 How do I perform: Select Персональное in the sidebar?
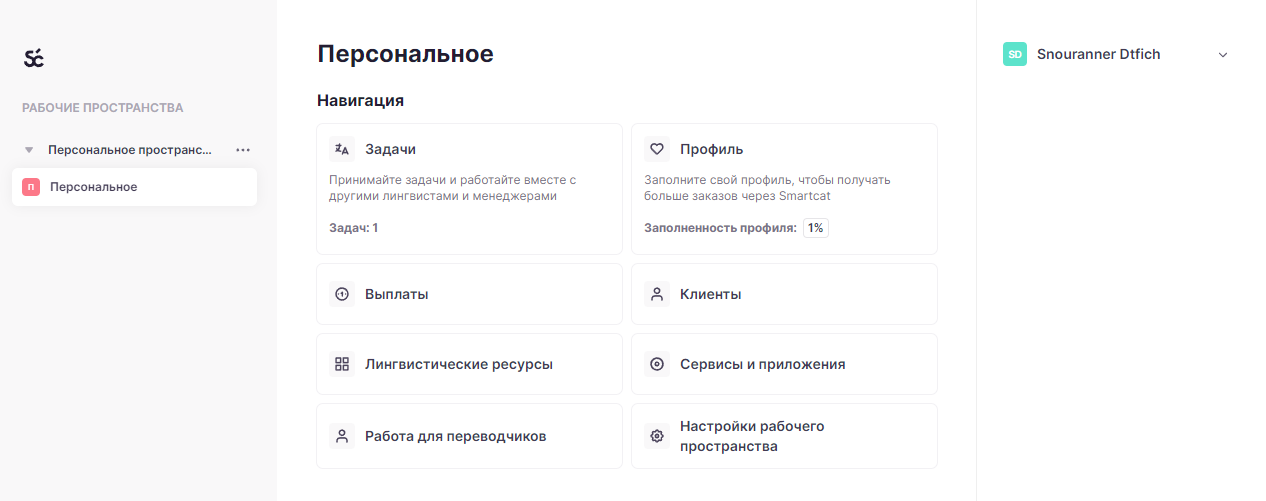click(x=93, y=187)
